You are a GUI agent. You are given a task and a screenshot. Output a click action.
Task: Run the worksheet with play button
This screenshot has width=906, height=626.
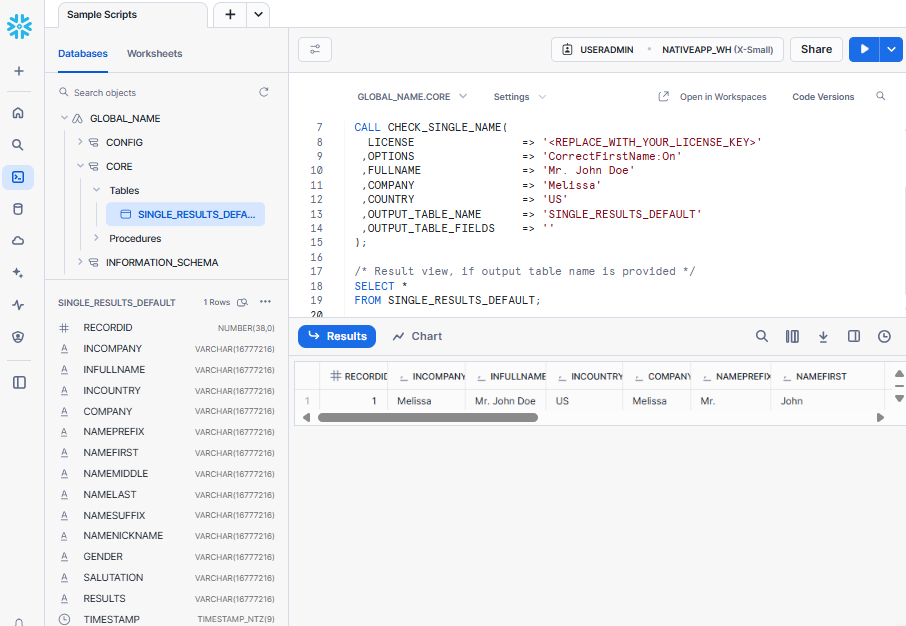point(864,49)
